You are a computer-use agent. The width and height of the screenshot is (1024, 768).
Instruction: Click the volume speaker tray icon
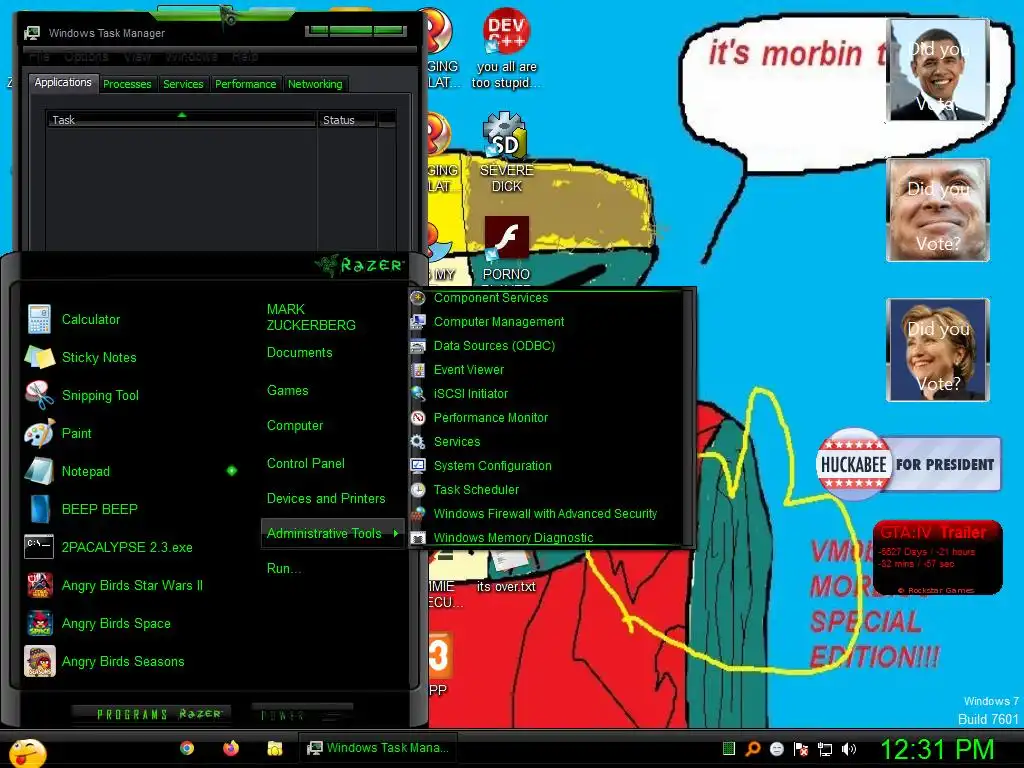(x=849, y=749)
